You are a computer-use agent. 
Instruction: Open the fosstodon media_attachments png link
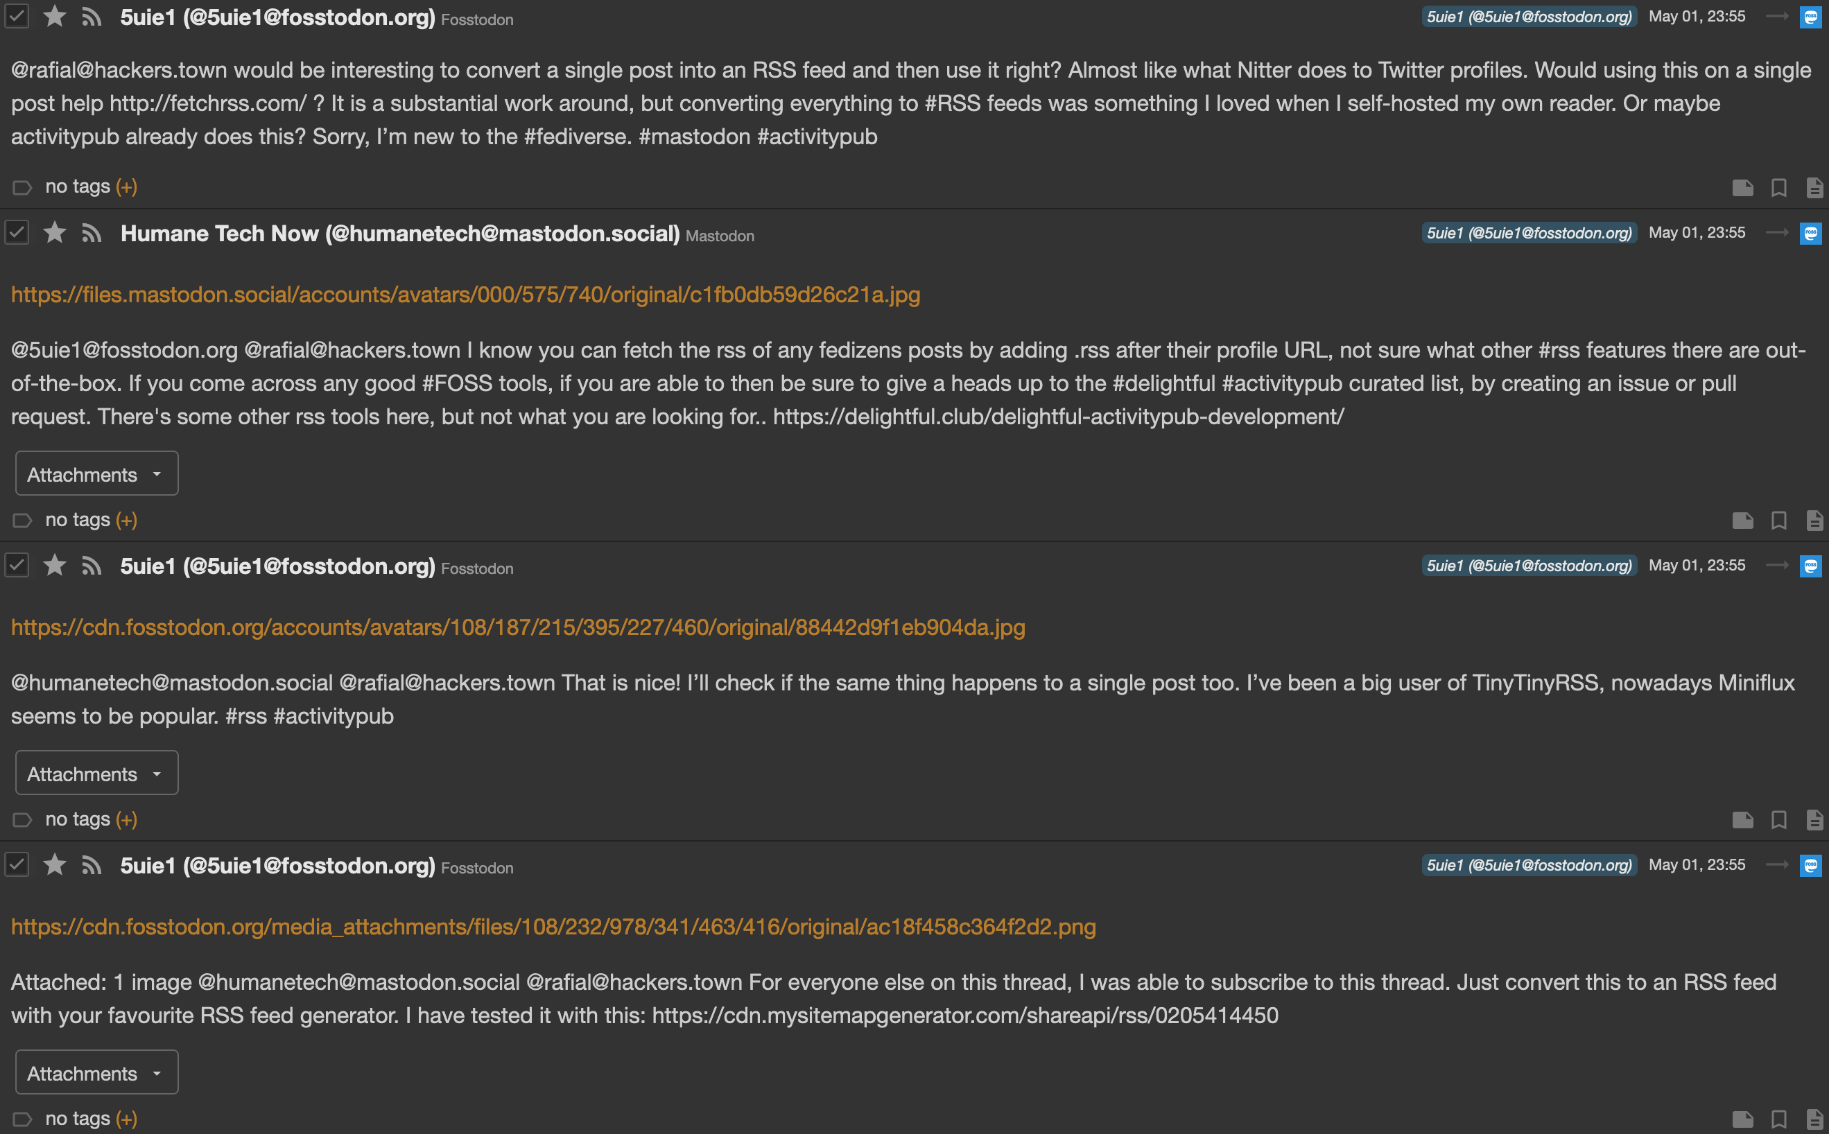(x=553, y=927)
